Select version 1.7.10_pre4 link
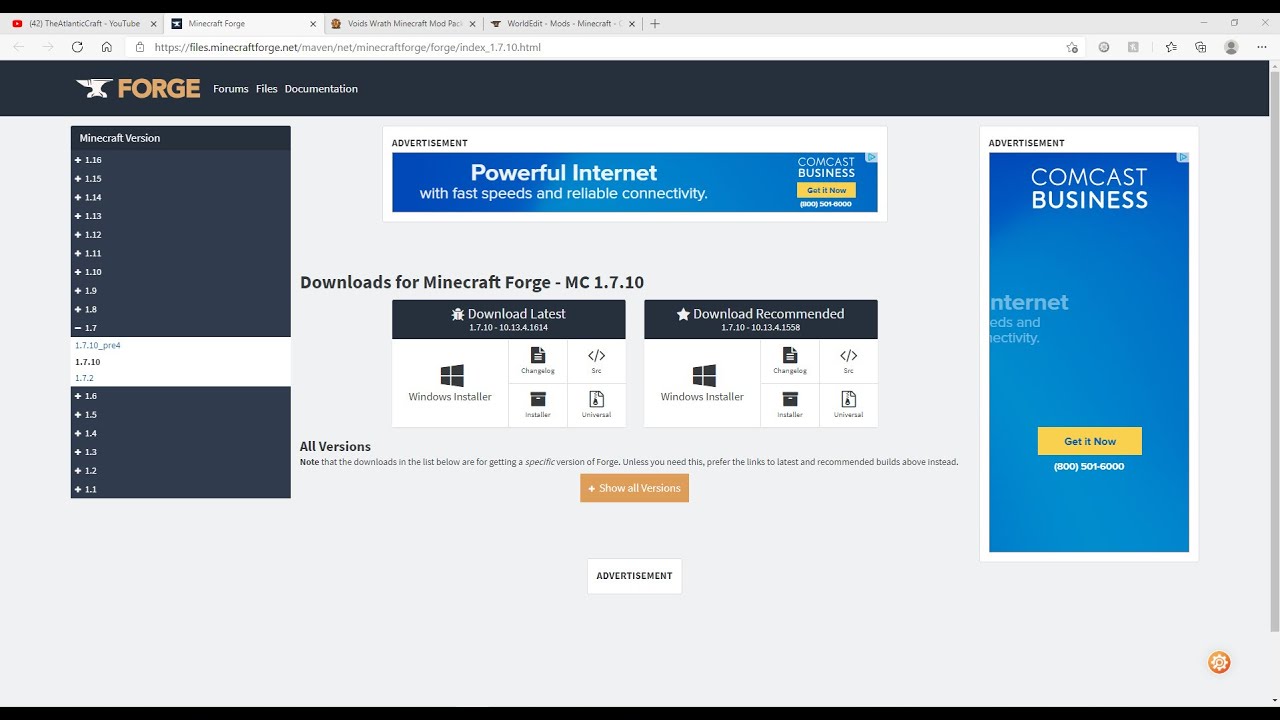The height and width of the screenshot is (720, 1280). pyautogui.click(x=98, y=345)
